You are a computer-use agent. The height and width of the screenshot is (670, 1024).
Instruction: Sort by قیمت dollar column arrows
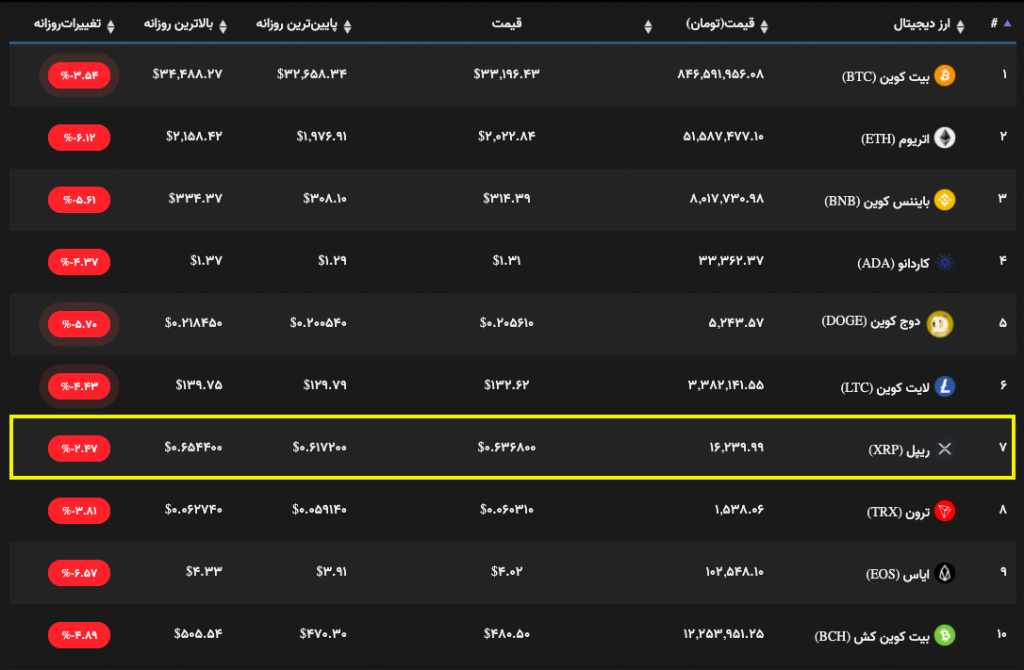(648, 25)
